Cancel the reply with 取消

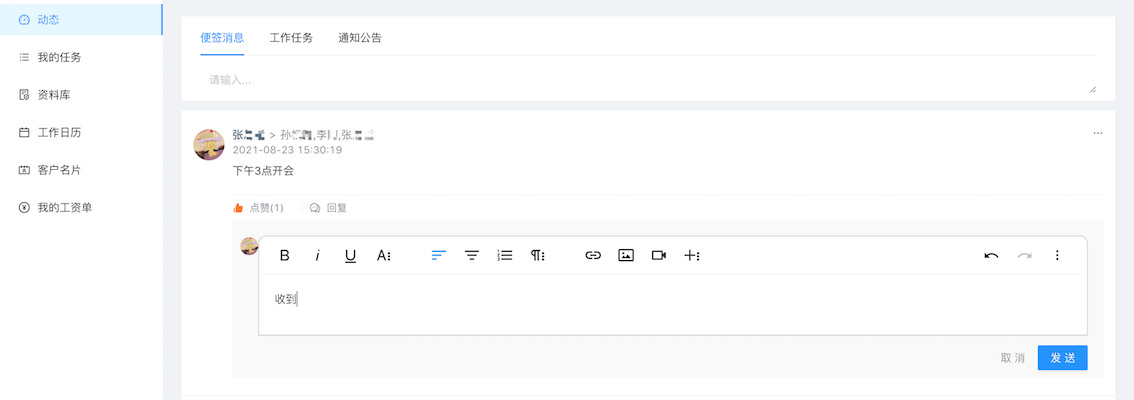click(1012, 357)
